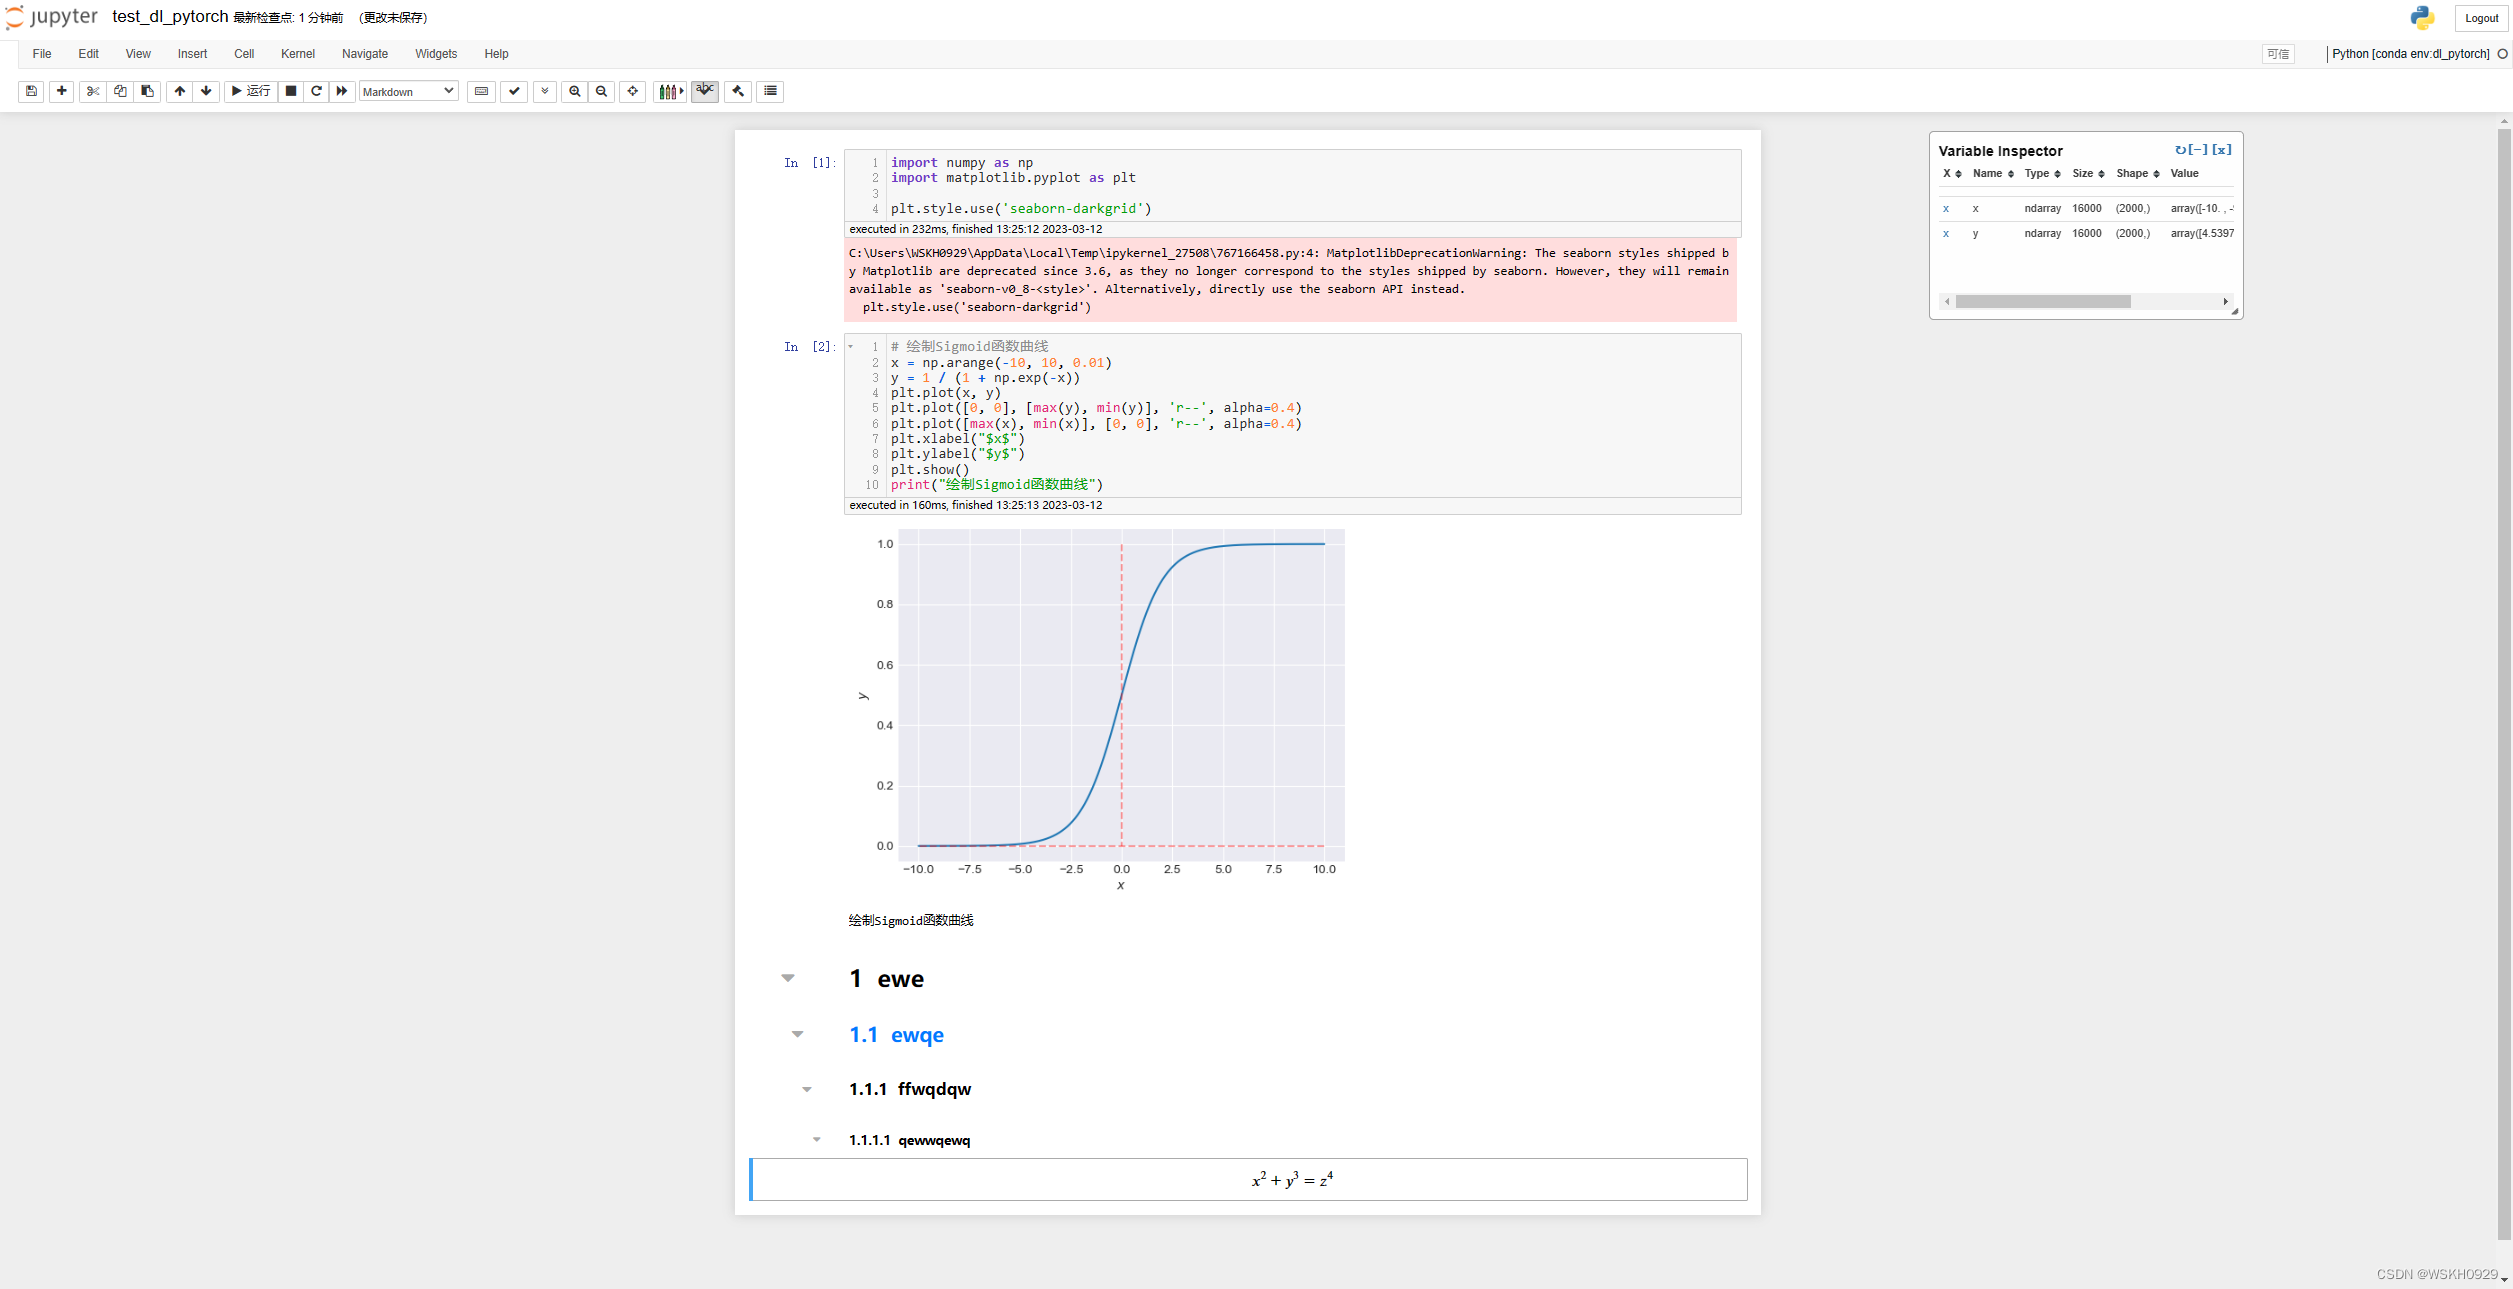Screen dimensions: 2513x1289
Task: Collapse the '1.1.1.1 qewwqewq' heading section
Action: (817, 1139)
